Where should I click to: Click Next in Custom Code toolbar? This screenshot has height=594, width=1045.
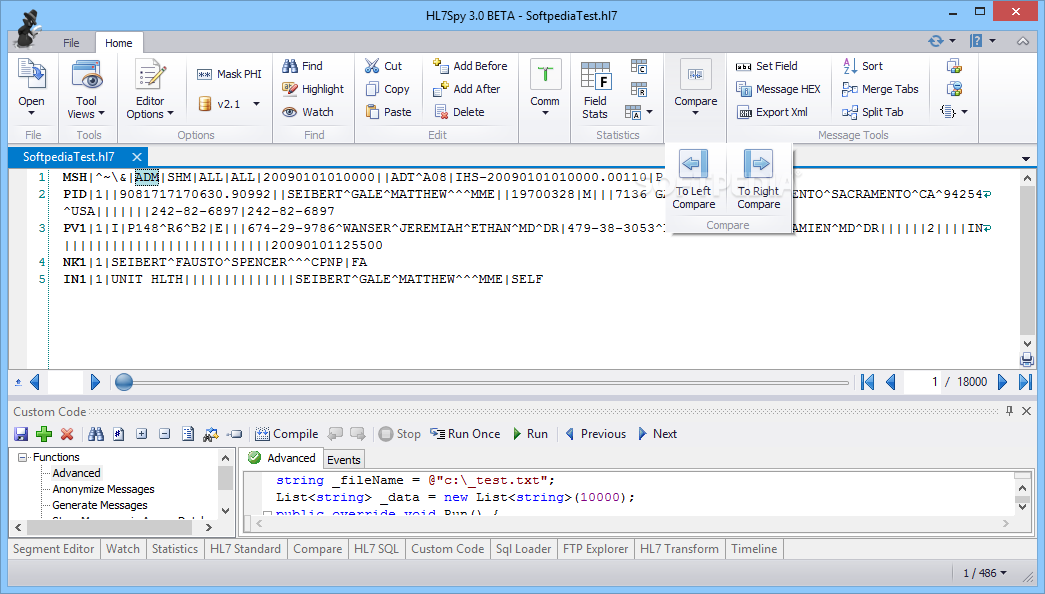pyautogui.click(x=657, y=434)
